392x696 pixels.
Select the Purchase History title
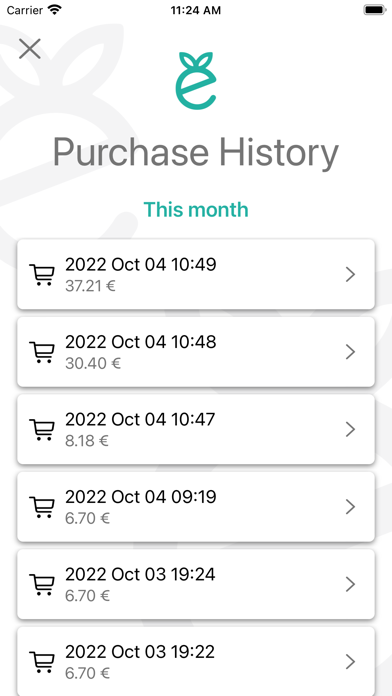tap(196, 153)
